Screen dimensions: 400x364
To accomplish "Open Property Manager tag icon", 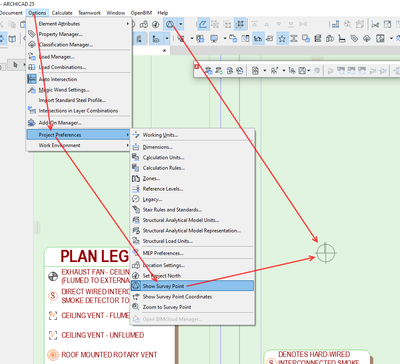I will 32,34.
